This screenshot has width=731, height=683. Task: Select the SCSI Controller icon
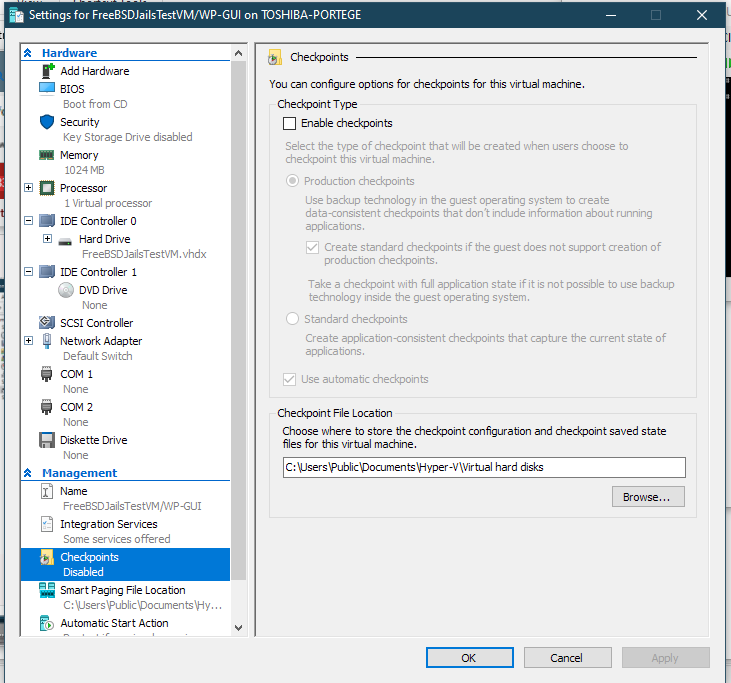[47, 323]
